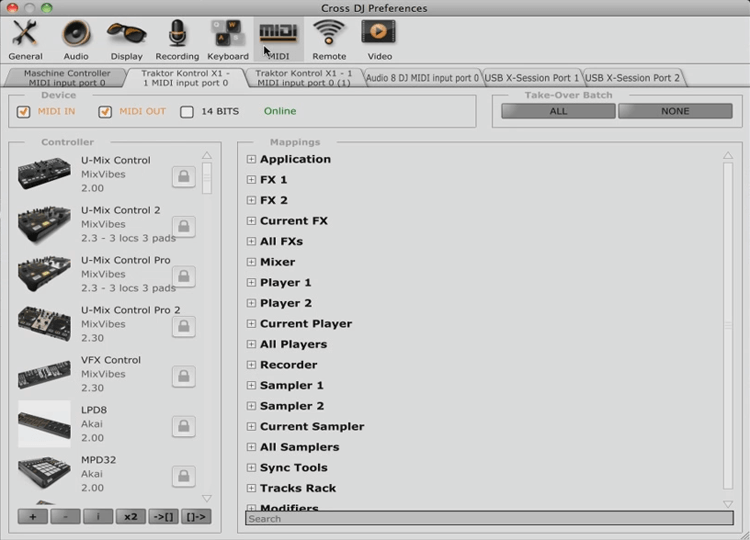Click the VFX Control lock icon
The width and height of the screenshot is (750, 540).
pos(184,376)
